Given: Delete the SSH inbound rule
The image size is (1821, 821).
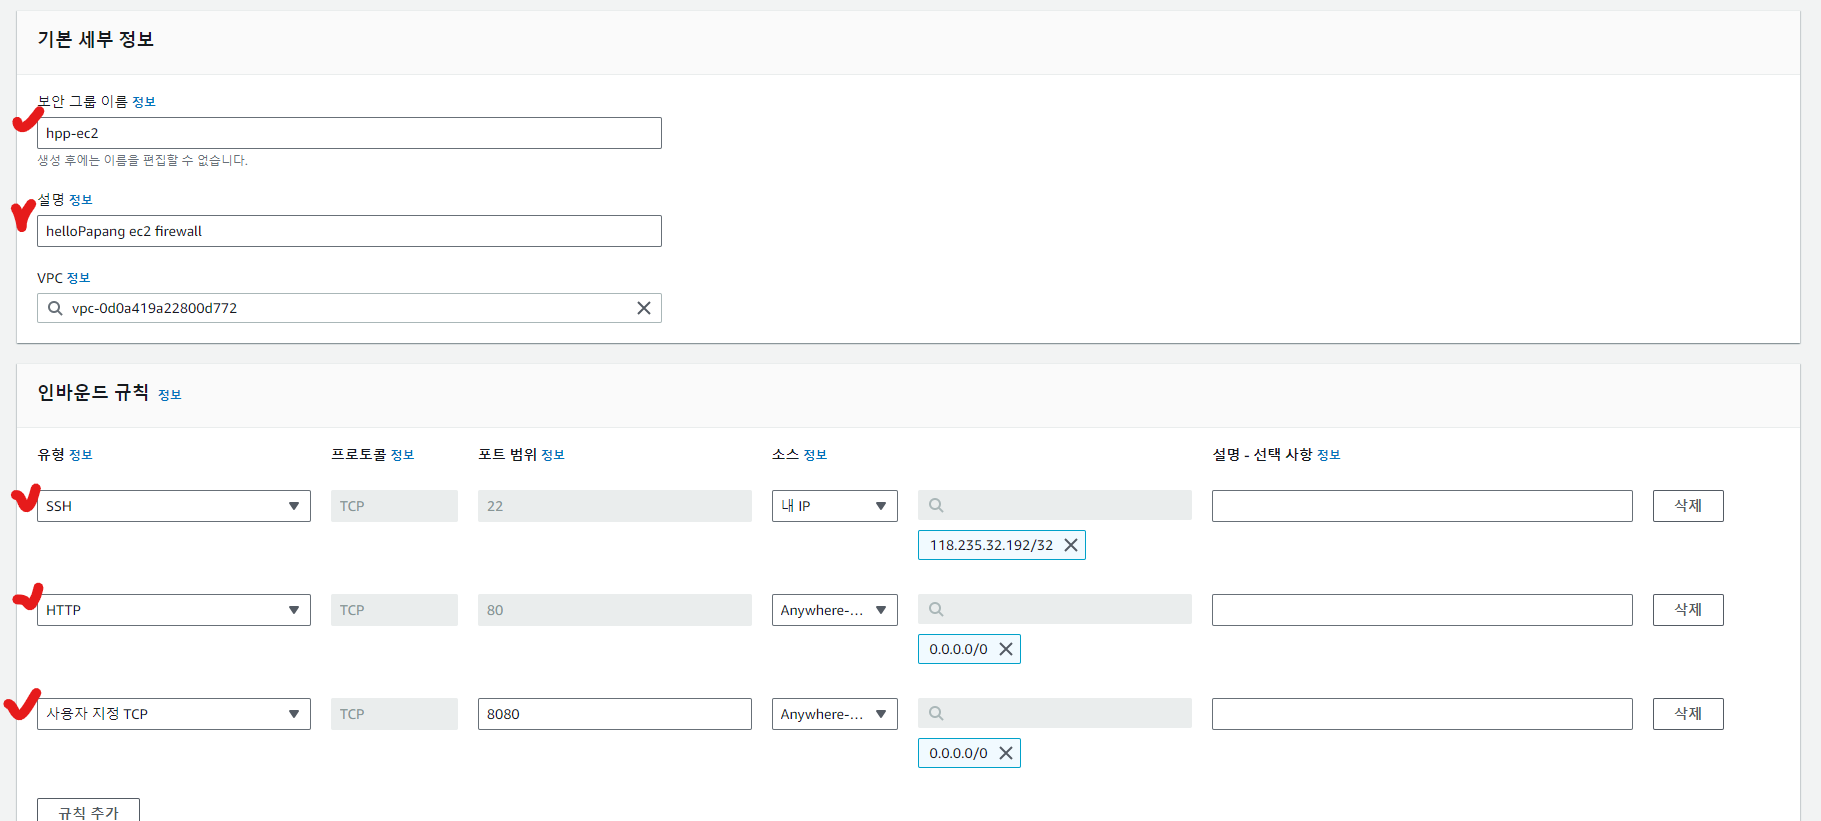Looking at the screenshot, I should (x=1687, y=506).
